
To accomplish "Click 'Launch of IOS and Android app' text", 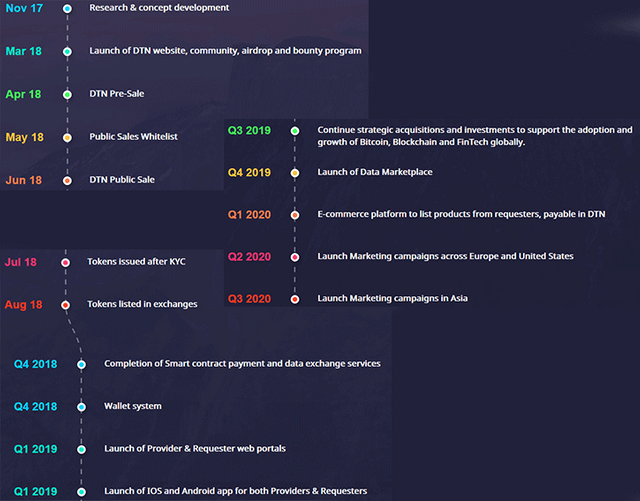I will 236,491.
